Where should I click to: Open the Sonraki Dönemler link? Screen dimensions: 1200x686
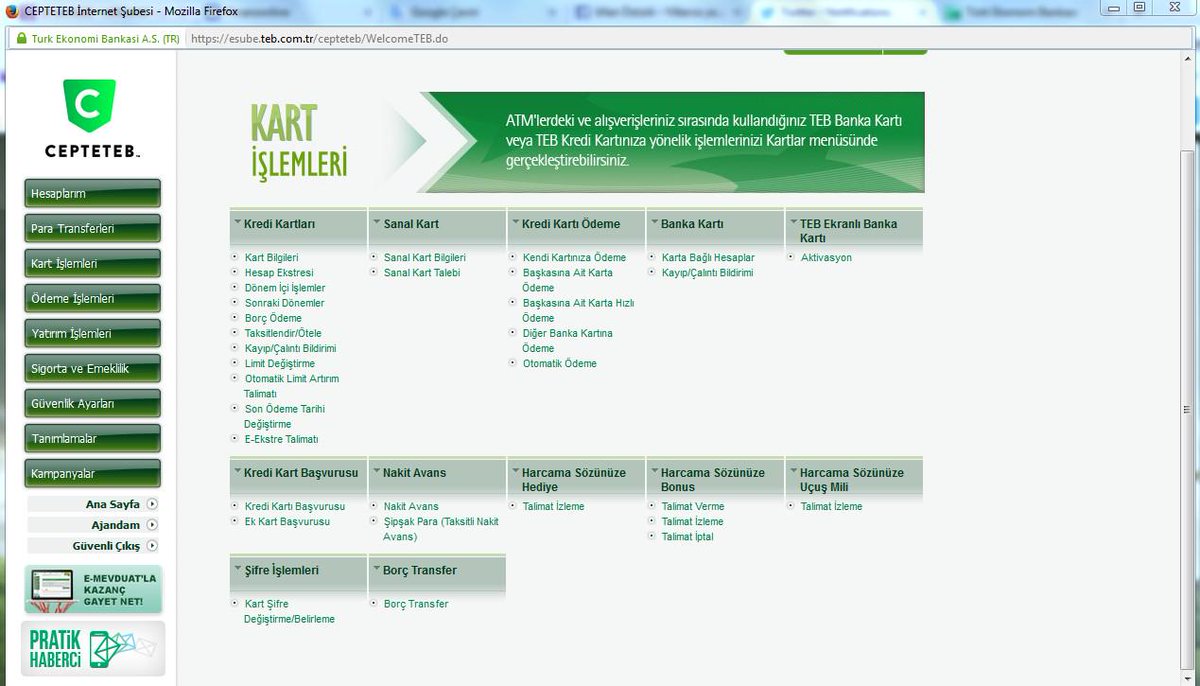coord(284,303)
